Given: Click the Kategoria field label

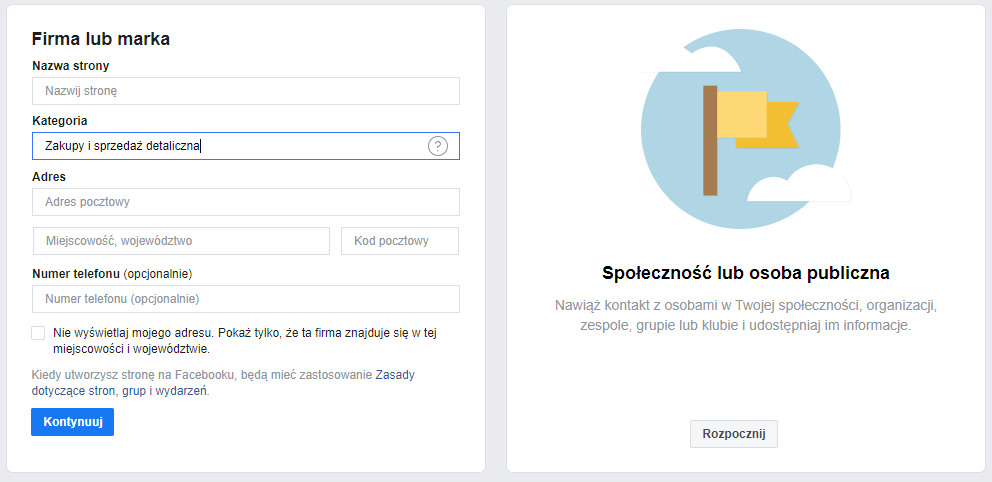Looking at the screenshot, I should coord(59,121).
